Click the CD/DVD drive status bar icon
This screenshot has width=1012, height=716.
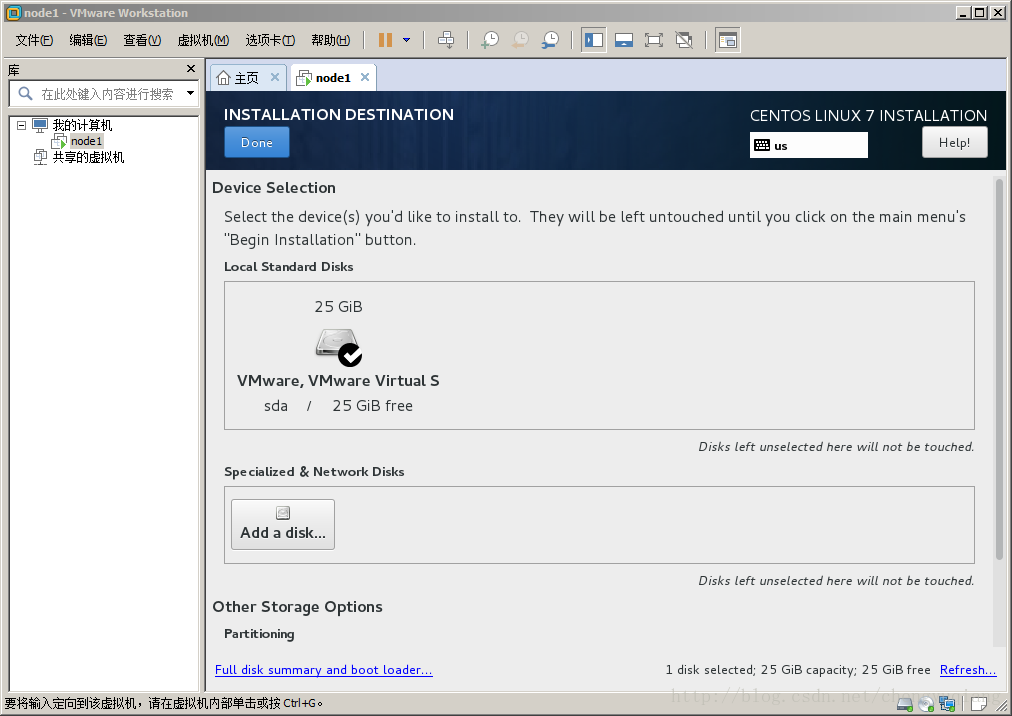coord(926,703)
